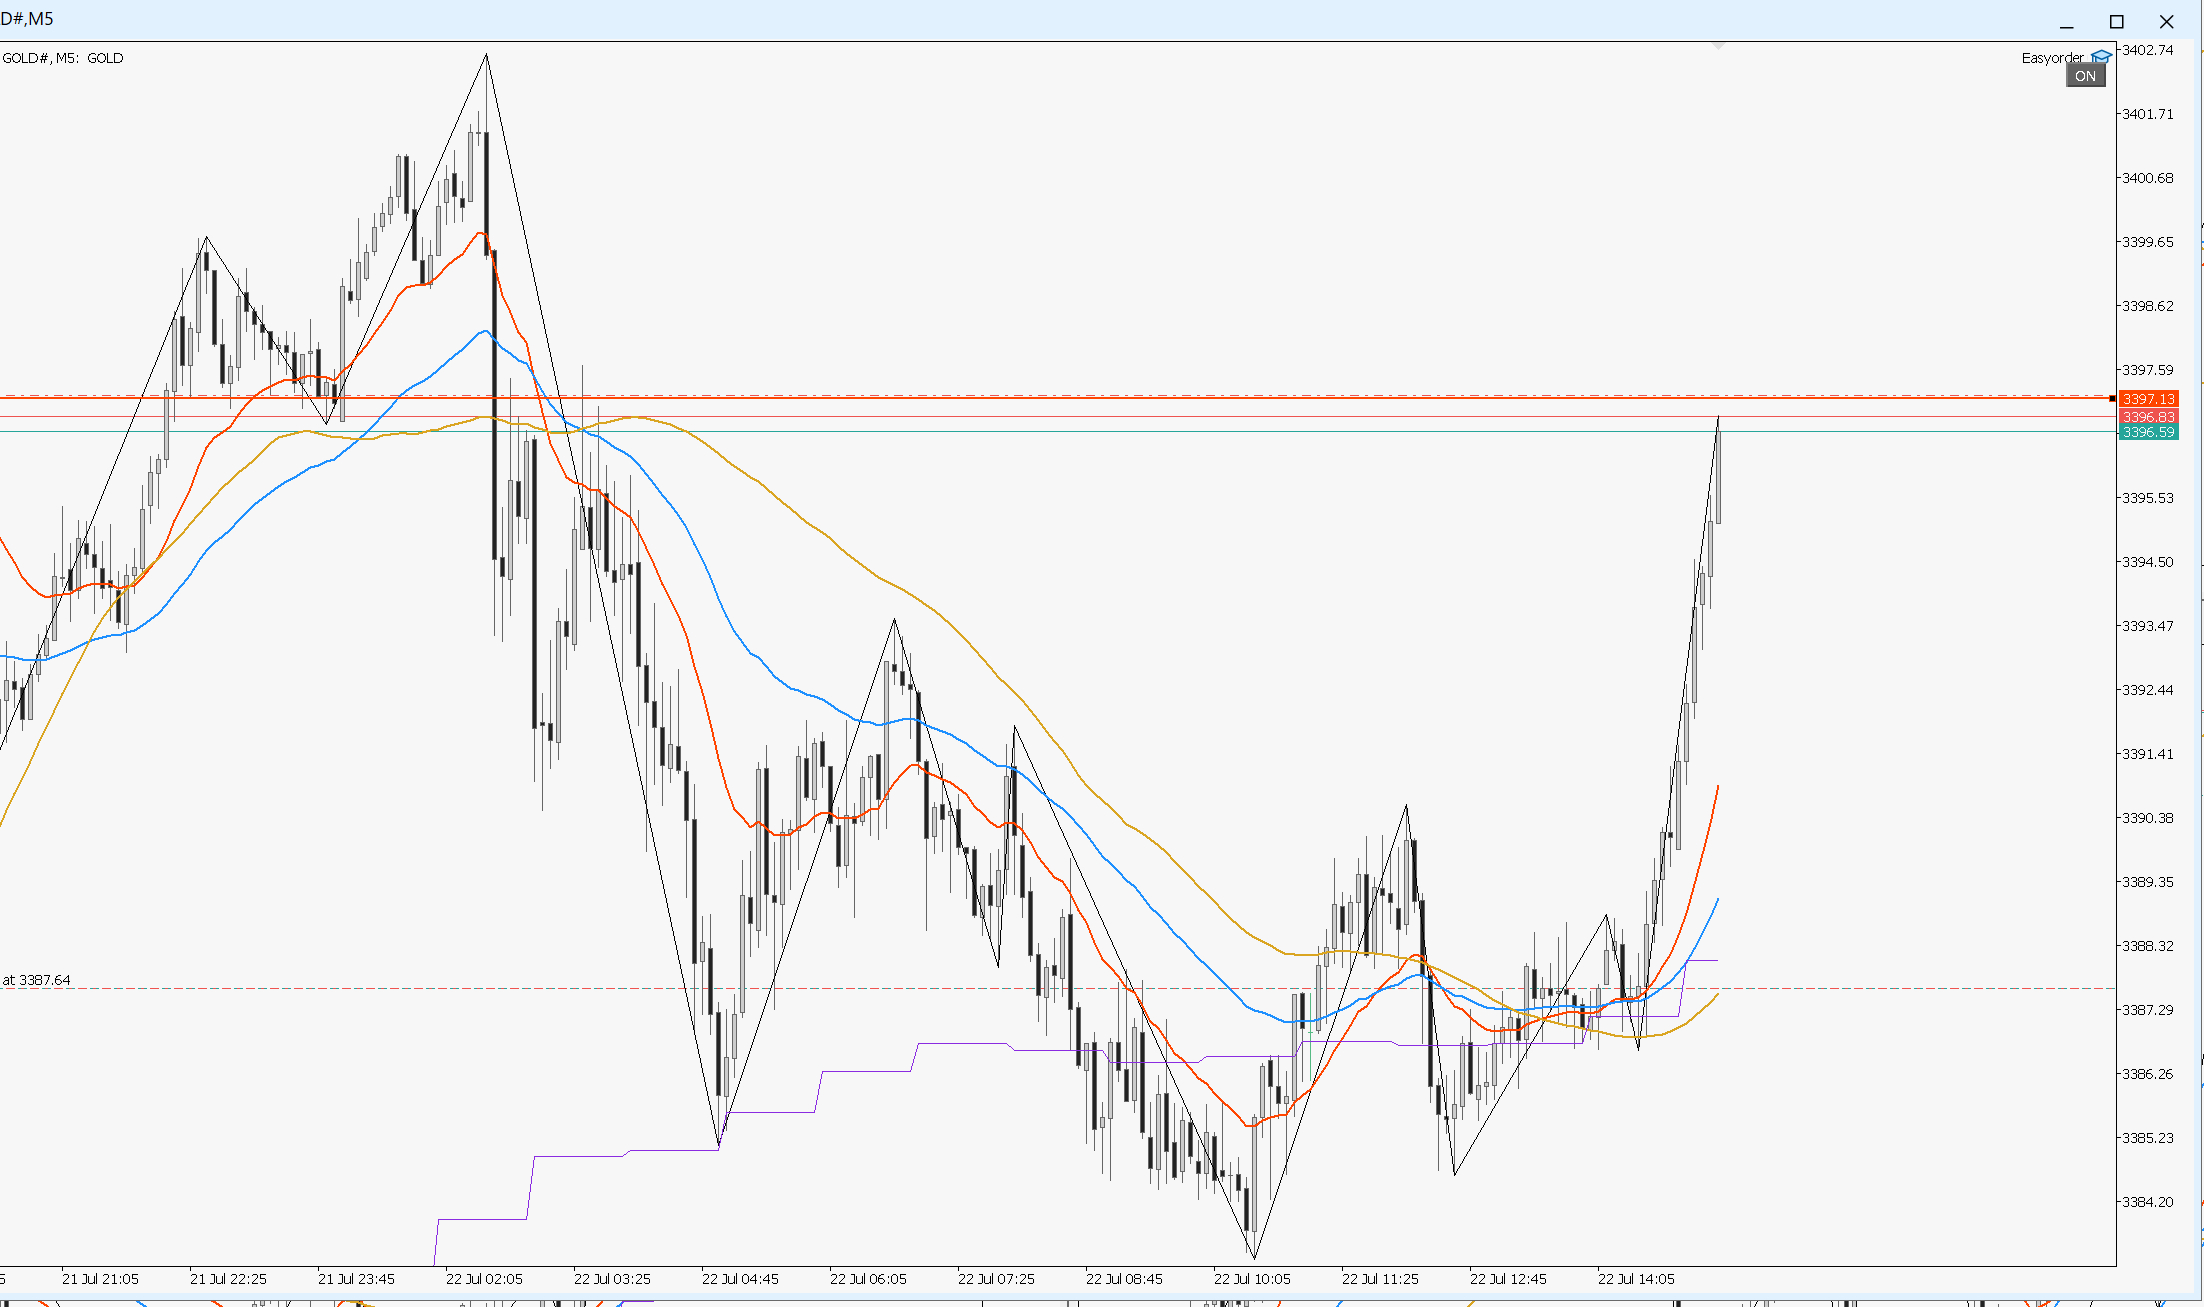The width and height of the screenshot is (2204, 1307).
Task: Click the Easyorder label text
Action: [2052, 58]
